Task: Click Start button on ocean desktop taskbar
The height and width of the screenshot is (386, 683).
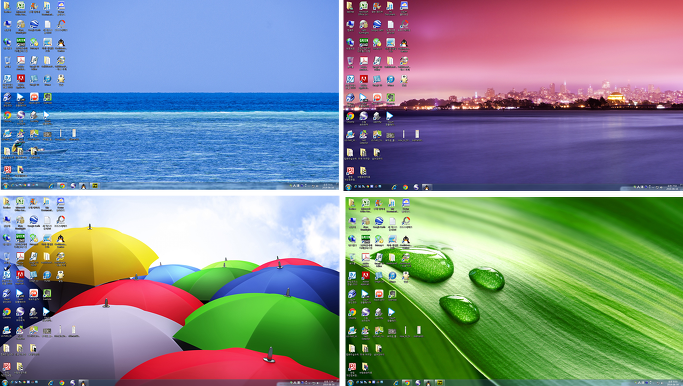Action: 5,186
